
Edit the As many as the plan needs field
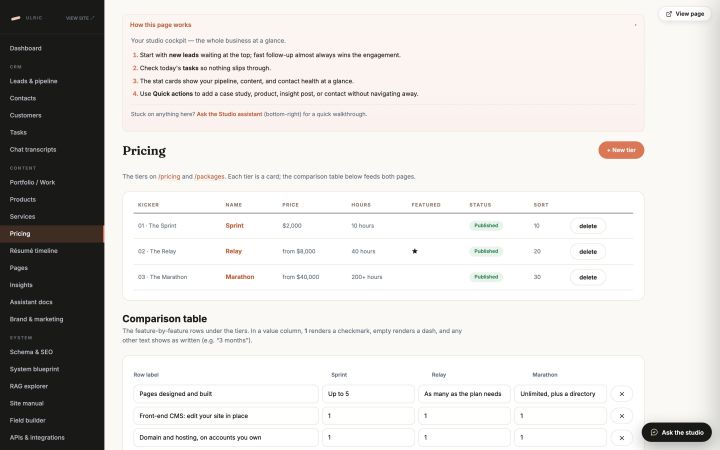464,394
